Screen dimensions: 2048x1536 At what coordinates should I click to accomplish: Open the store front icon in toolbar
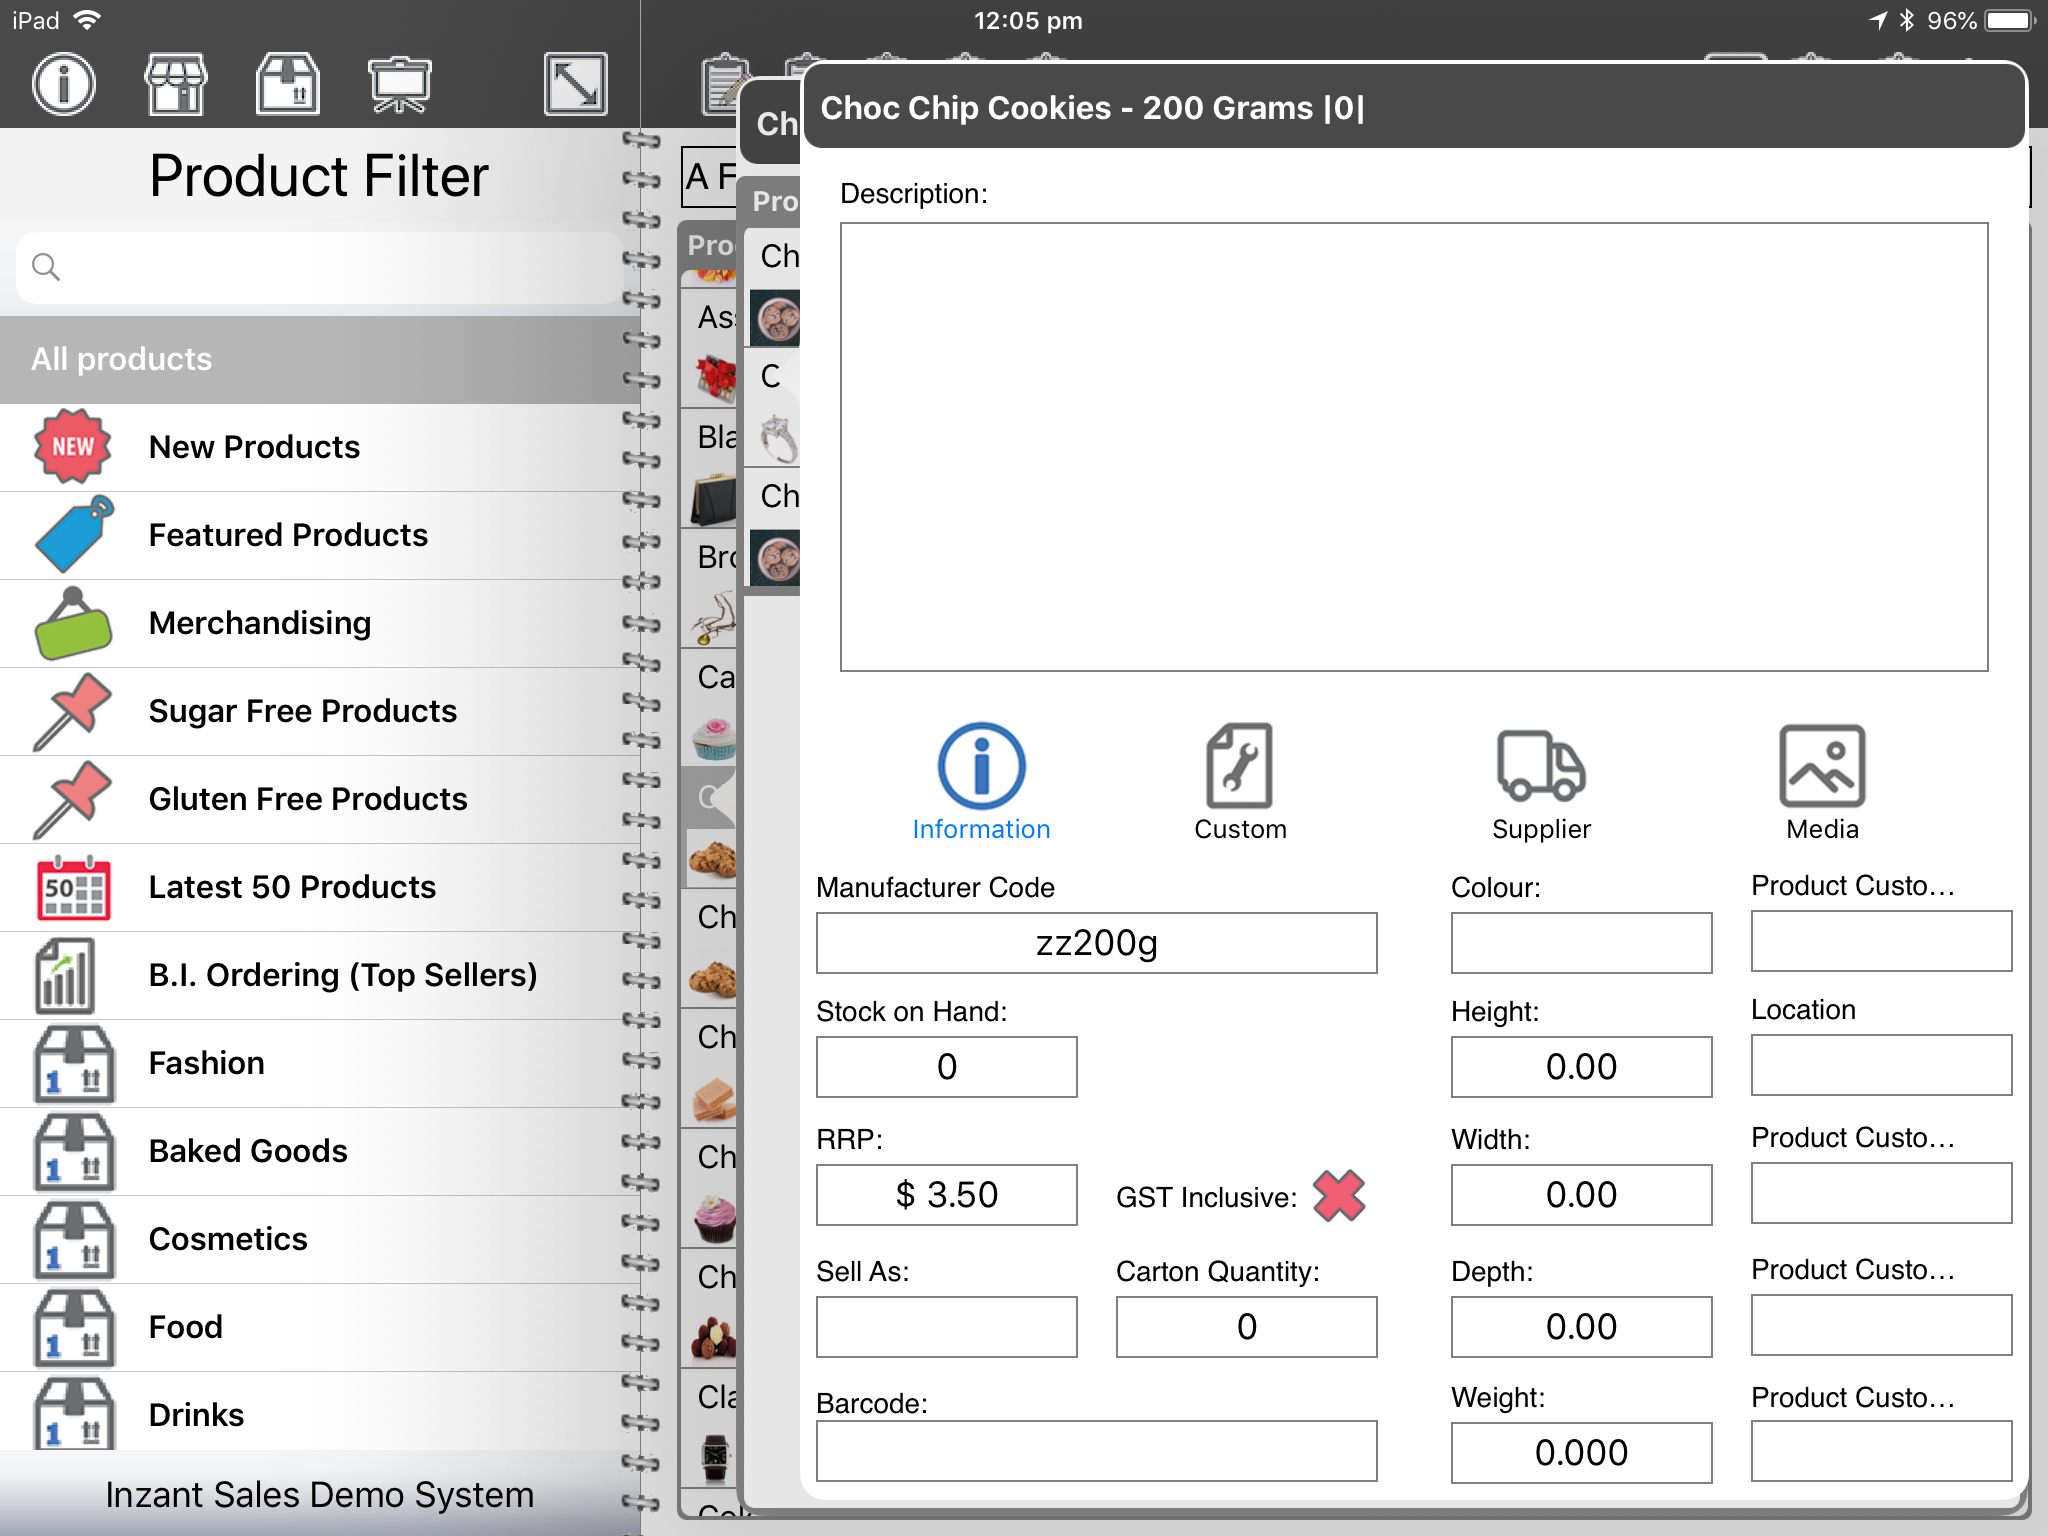pos(176,84)
